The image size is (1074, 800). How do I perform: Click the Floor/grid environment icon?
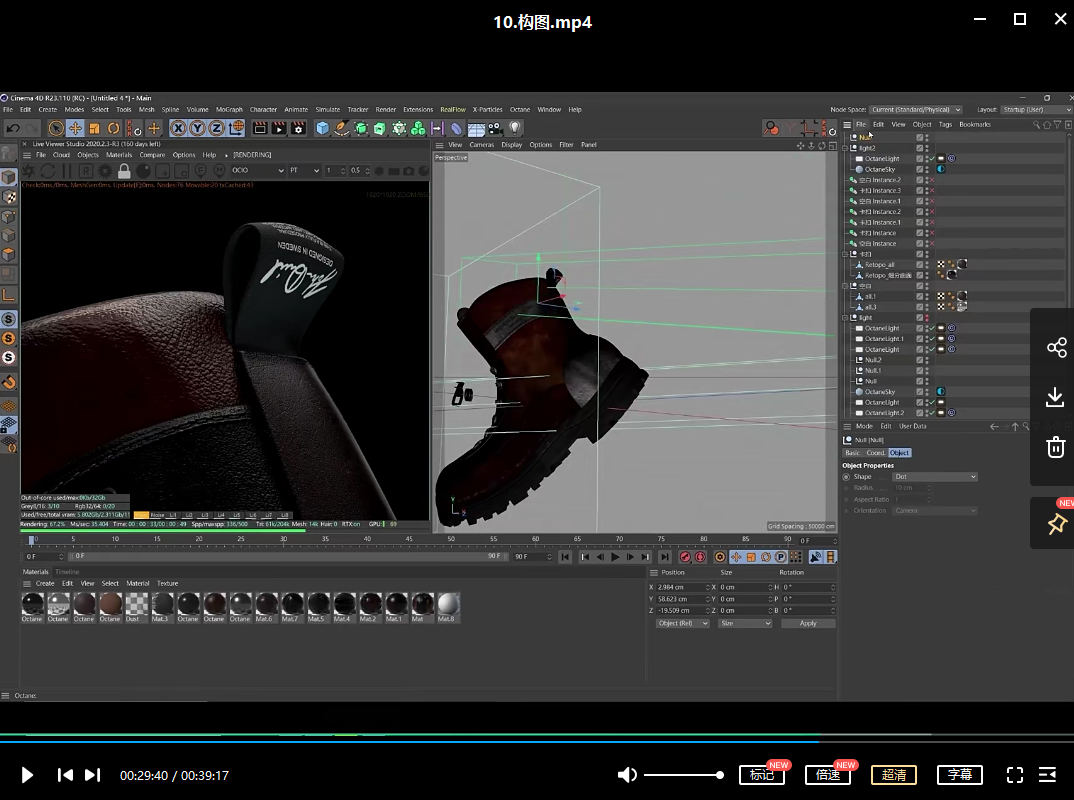pos(476,128)
